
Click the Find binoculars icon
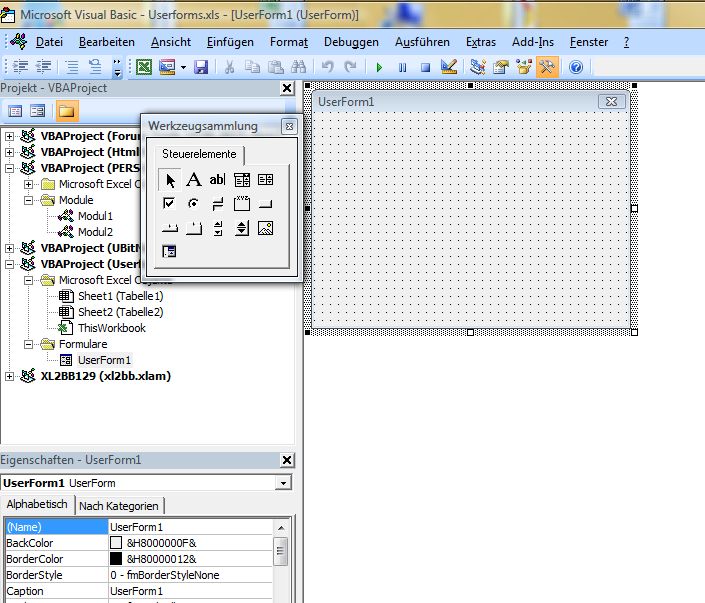click(299, 67)
